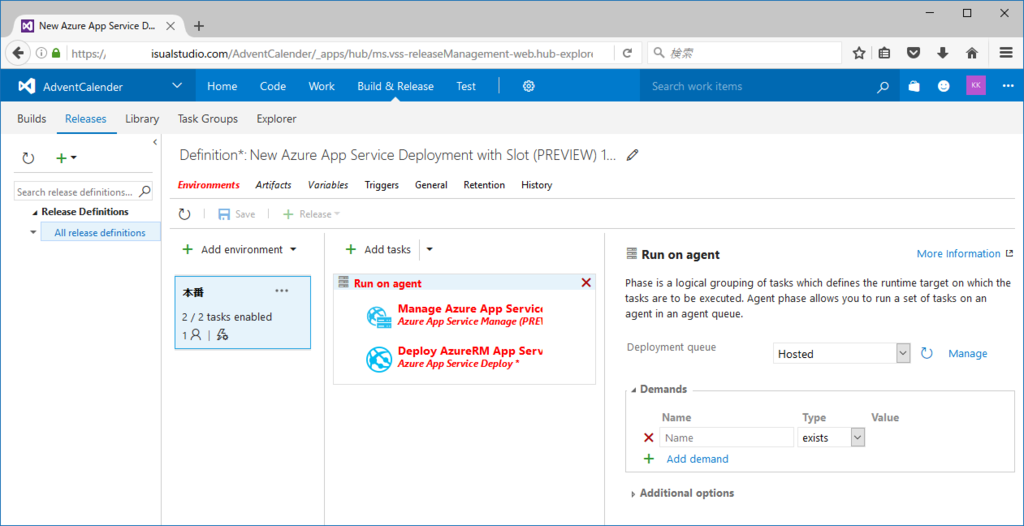This screenshot has width=1024, height=526.
Task: Click the feedback smiley face icon
Action: point(944,86)
